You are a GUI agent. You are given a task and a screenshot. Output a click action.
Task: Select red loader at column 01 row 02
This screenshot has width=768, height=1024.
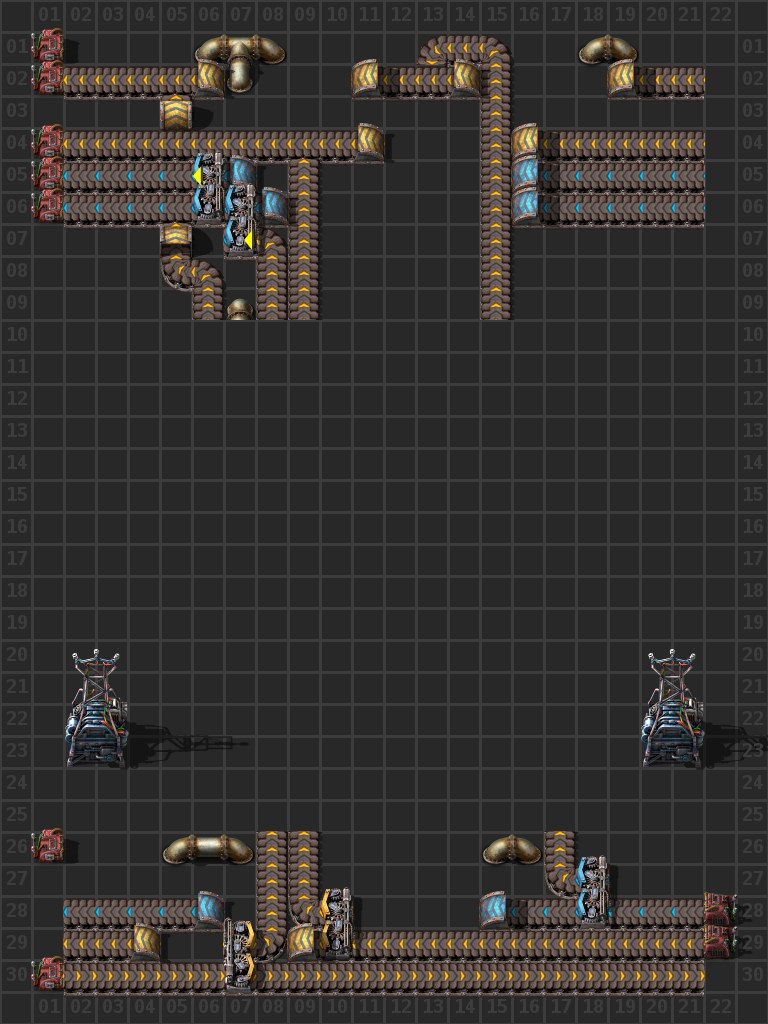[48, 78]
